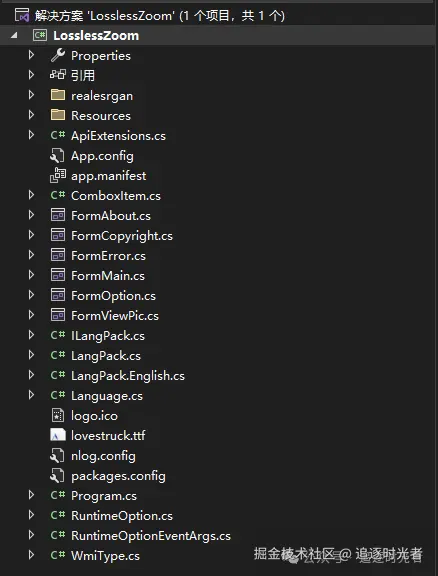The image size is (438, 576).
Task: Click the form icon of FormViewPic.cs
Action: point(58,315)
